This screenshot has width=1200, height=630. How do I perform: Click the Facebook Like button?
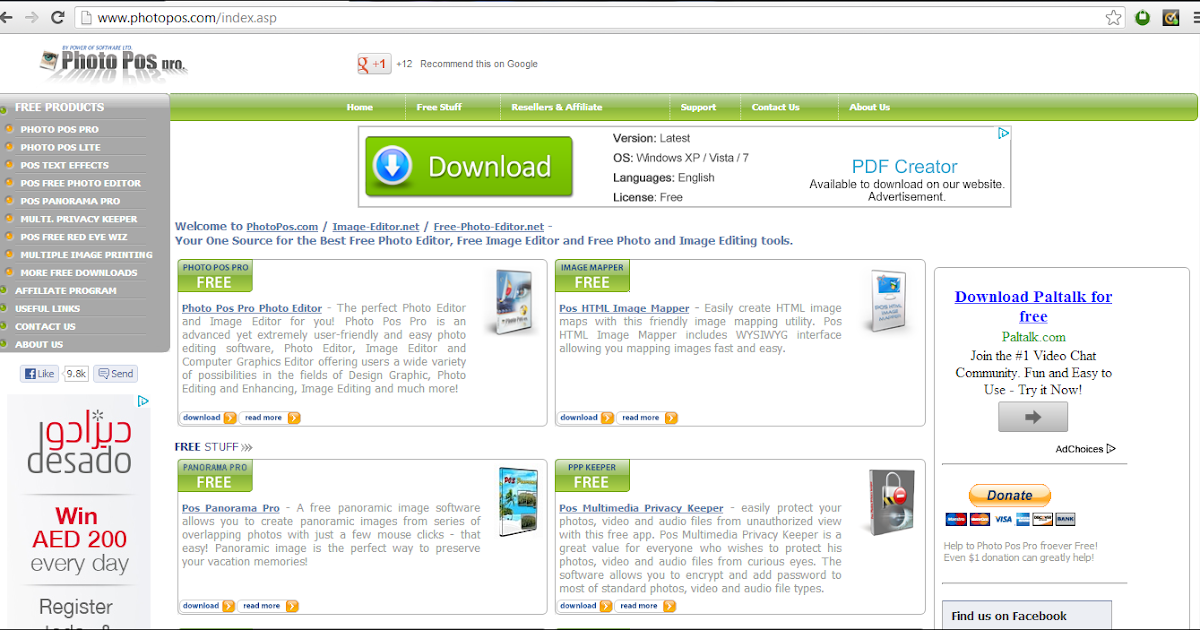coord(40,374)
